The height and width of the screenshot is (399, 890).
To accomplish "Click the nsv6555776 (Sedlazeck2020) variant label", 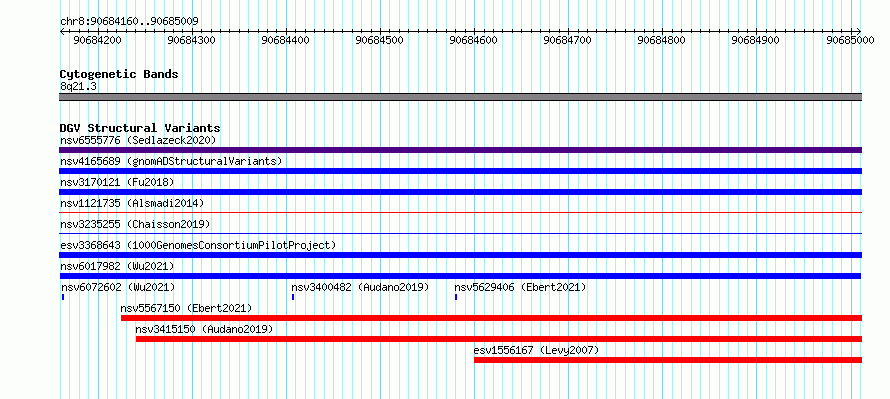I will [x=138, y=140].
